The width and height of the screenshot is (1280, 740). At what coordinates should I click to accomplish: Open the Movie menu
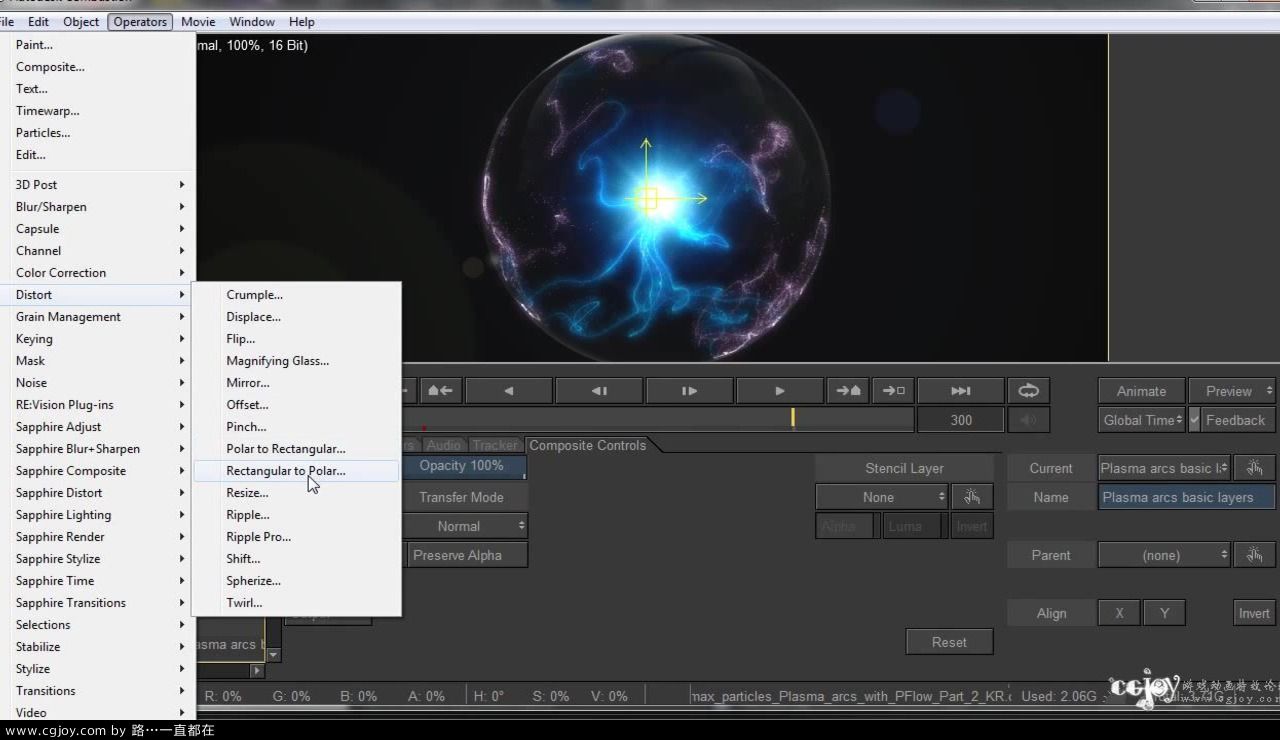[198, 21]
